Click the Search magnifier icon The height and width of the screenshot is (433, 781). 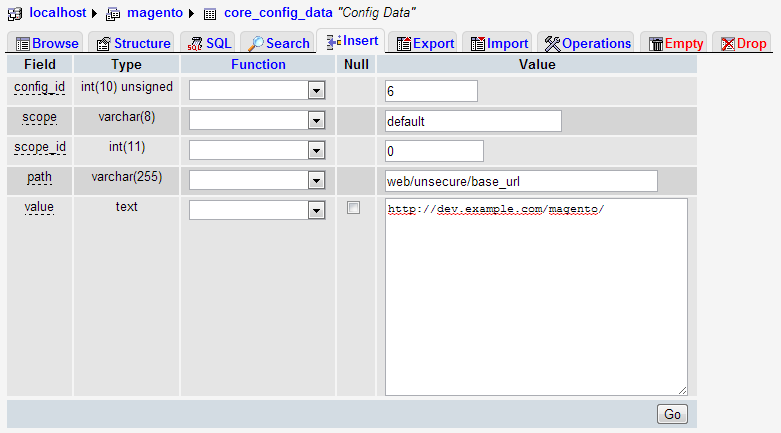pos(256,44)
